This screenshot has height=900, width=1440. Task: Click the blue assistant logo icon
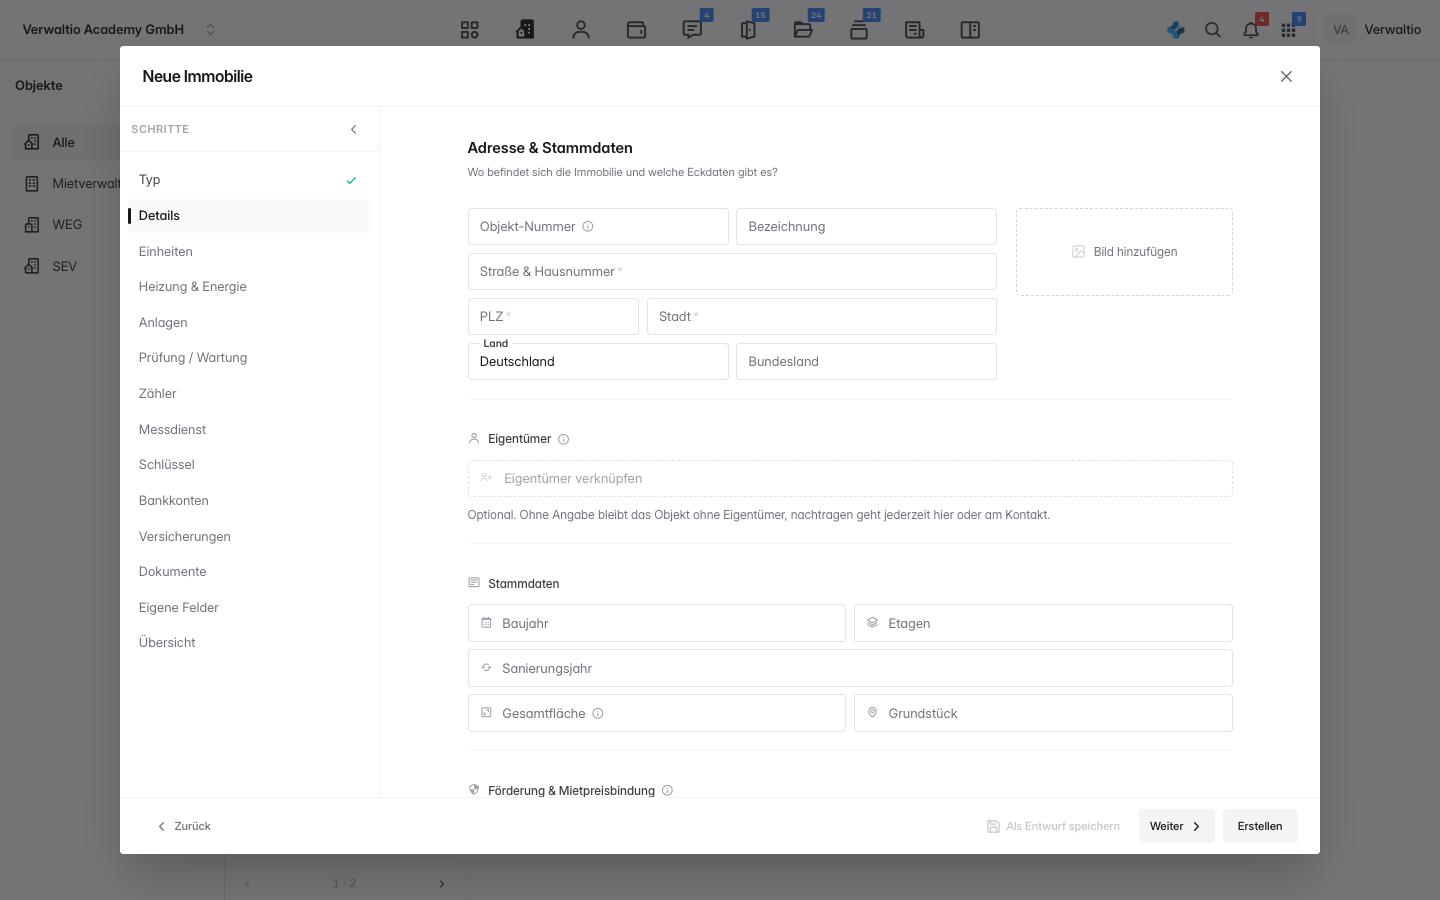coord(1176,30)
